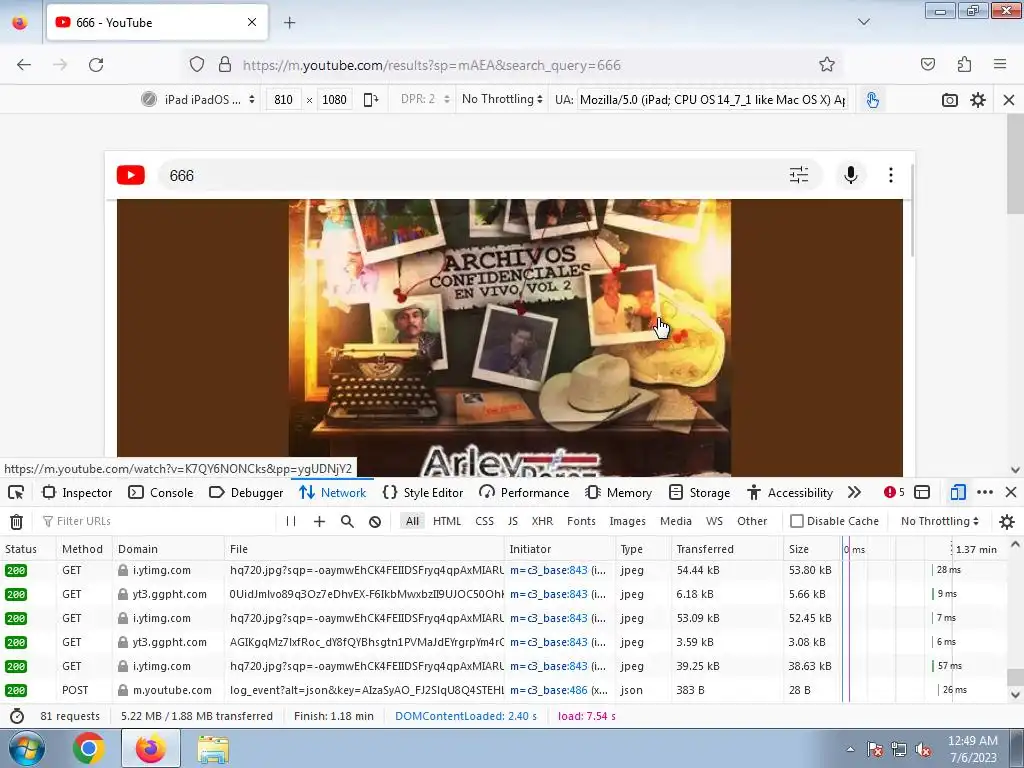
Task: Filter requests by Media
Action: (x=676, y=521)
